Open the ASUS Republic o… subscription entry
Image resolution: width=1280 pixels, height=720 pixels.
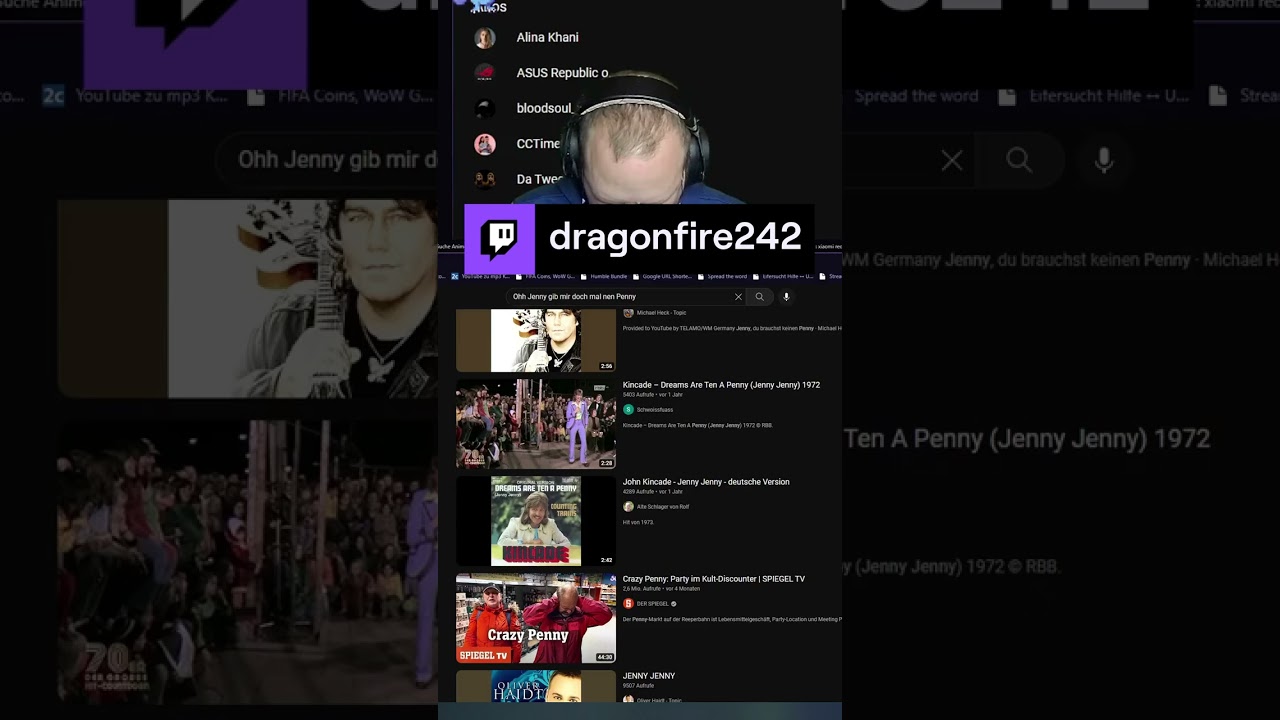562,73
